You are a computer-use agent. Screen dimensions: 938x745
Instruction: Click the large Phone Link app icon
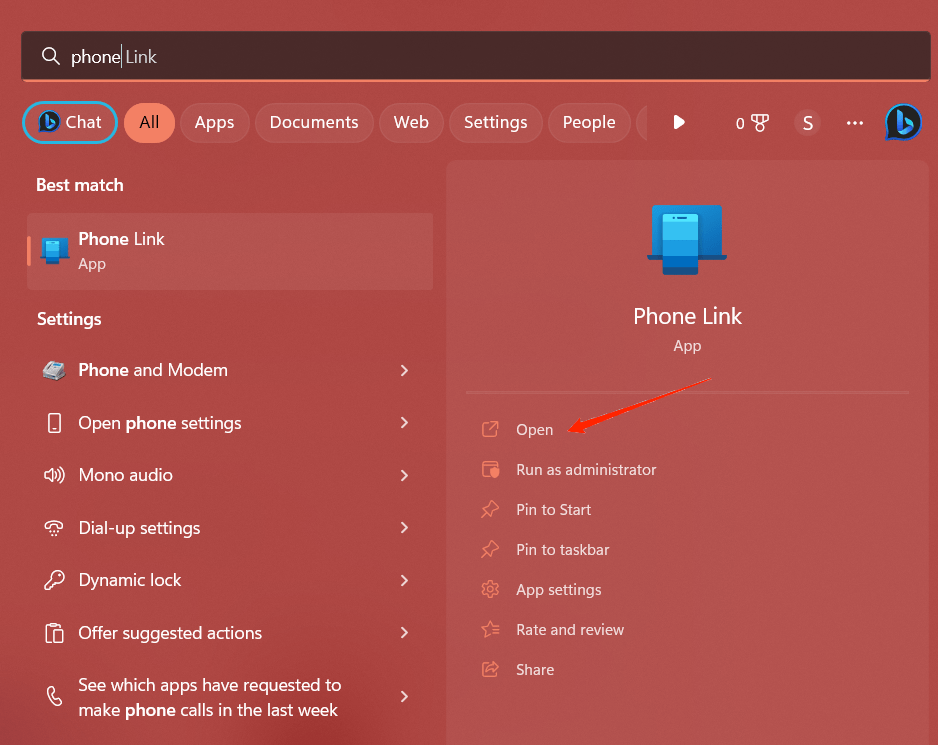tap(687, 240)
